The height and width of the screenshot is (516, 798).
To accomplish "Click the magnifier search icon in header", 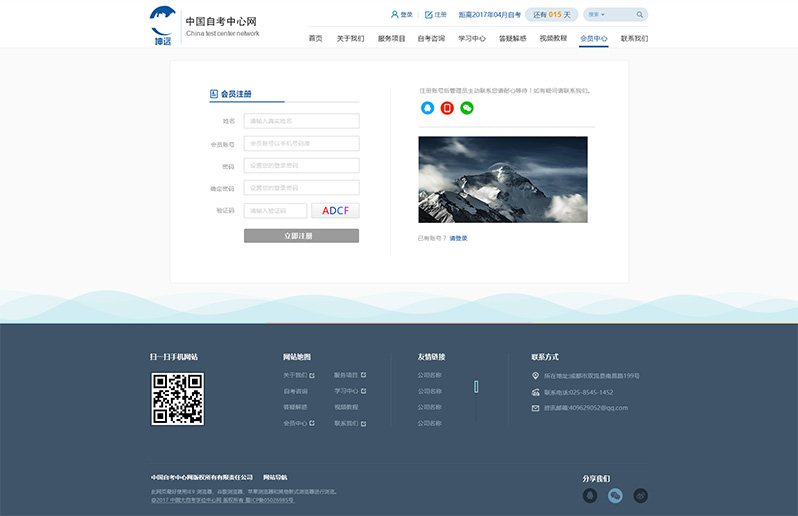I will pos(639,15).
